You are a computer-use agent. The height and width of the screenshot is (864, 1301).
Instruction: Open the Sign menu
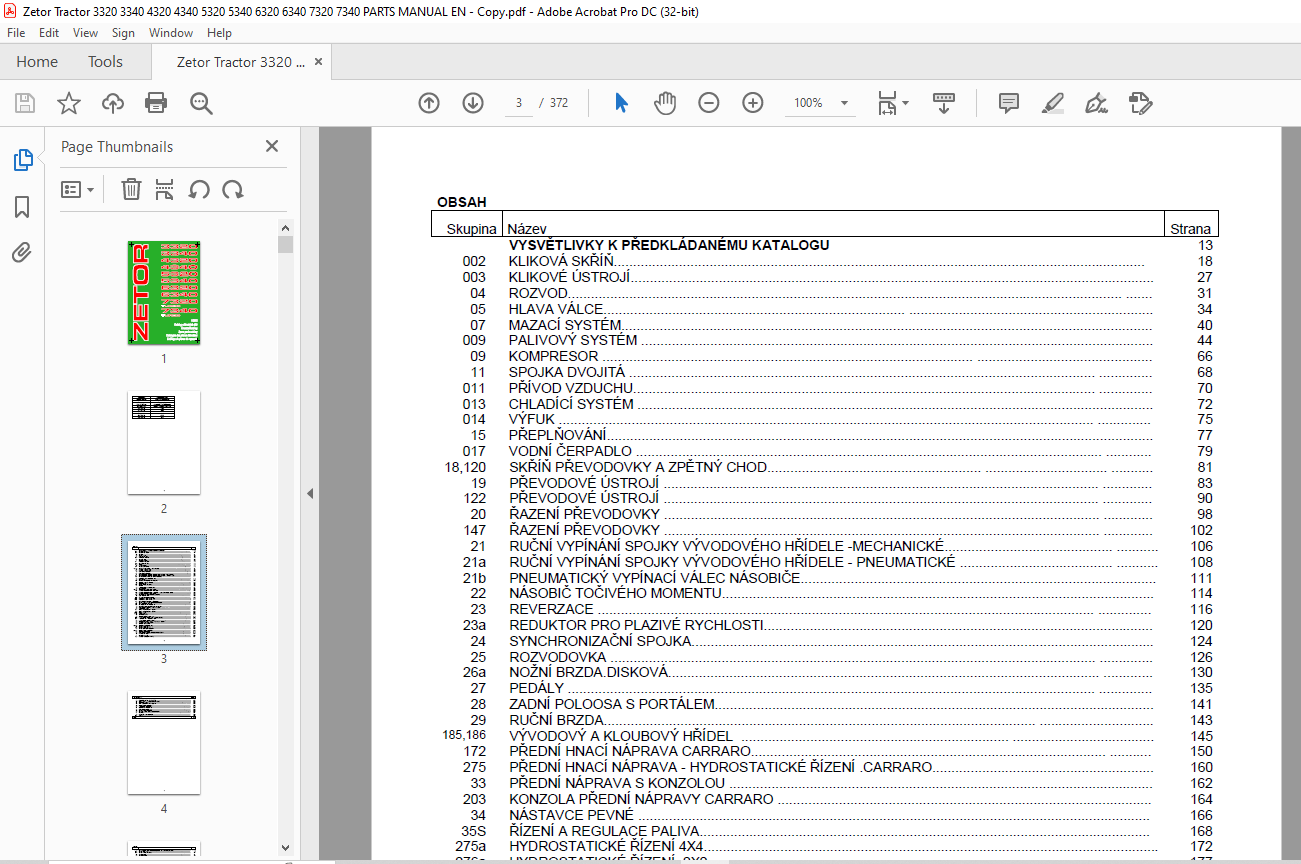[123, 33]
